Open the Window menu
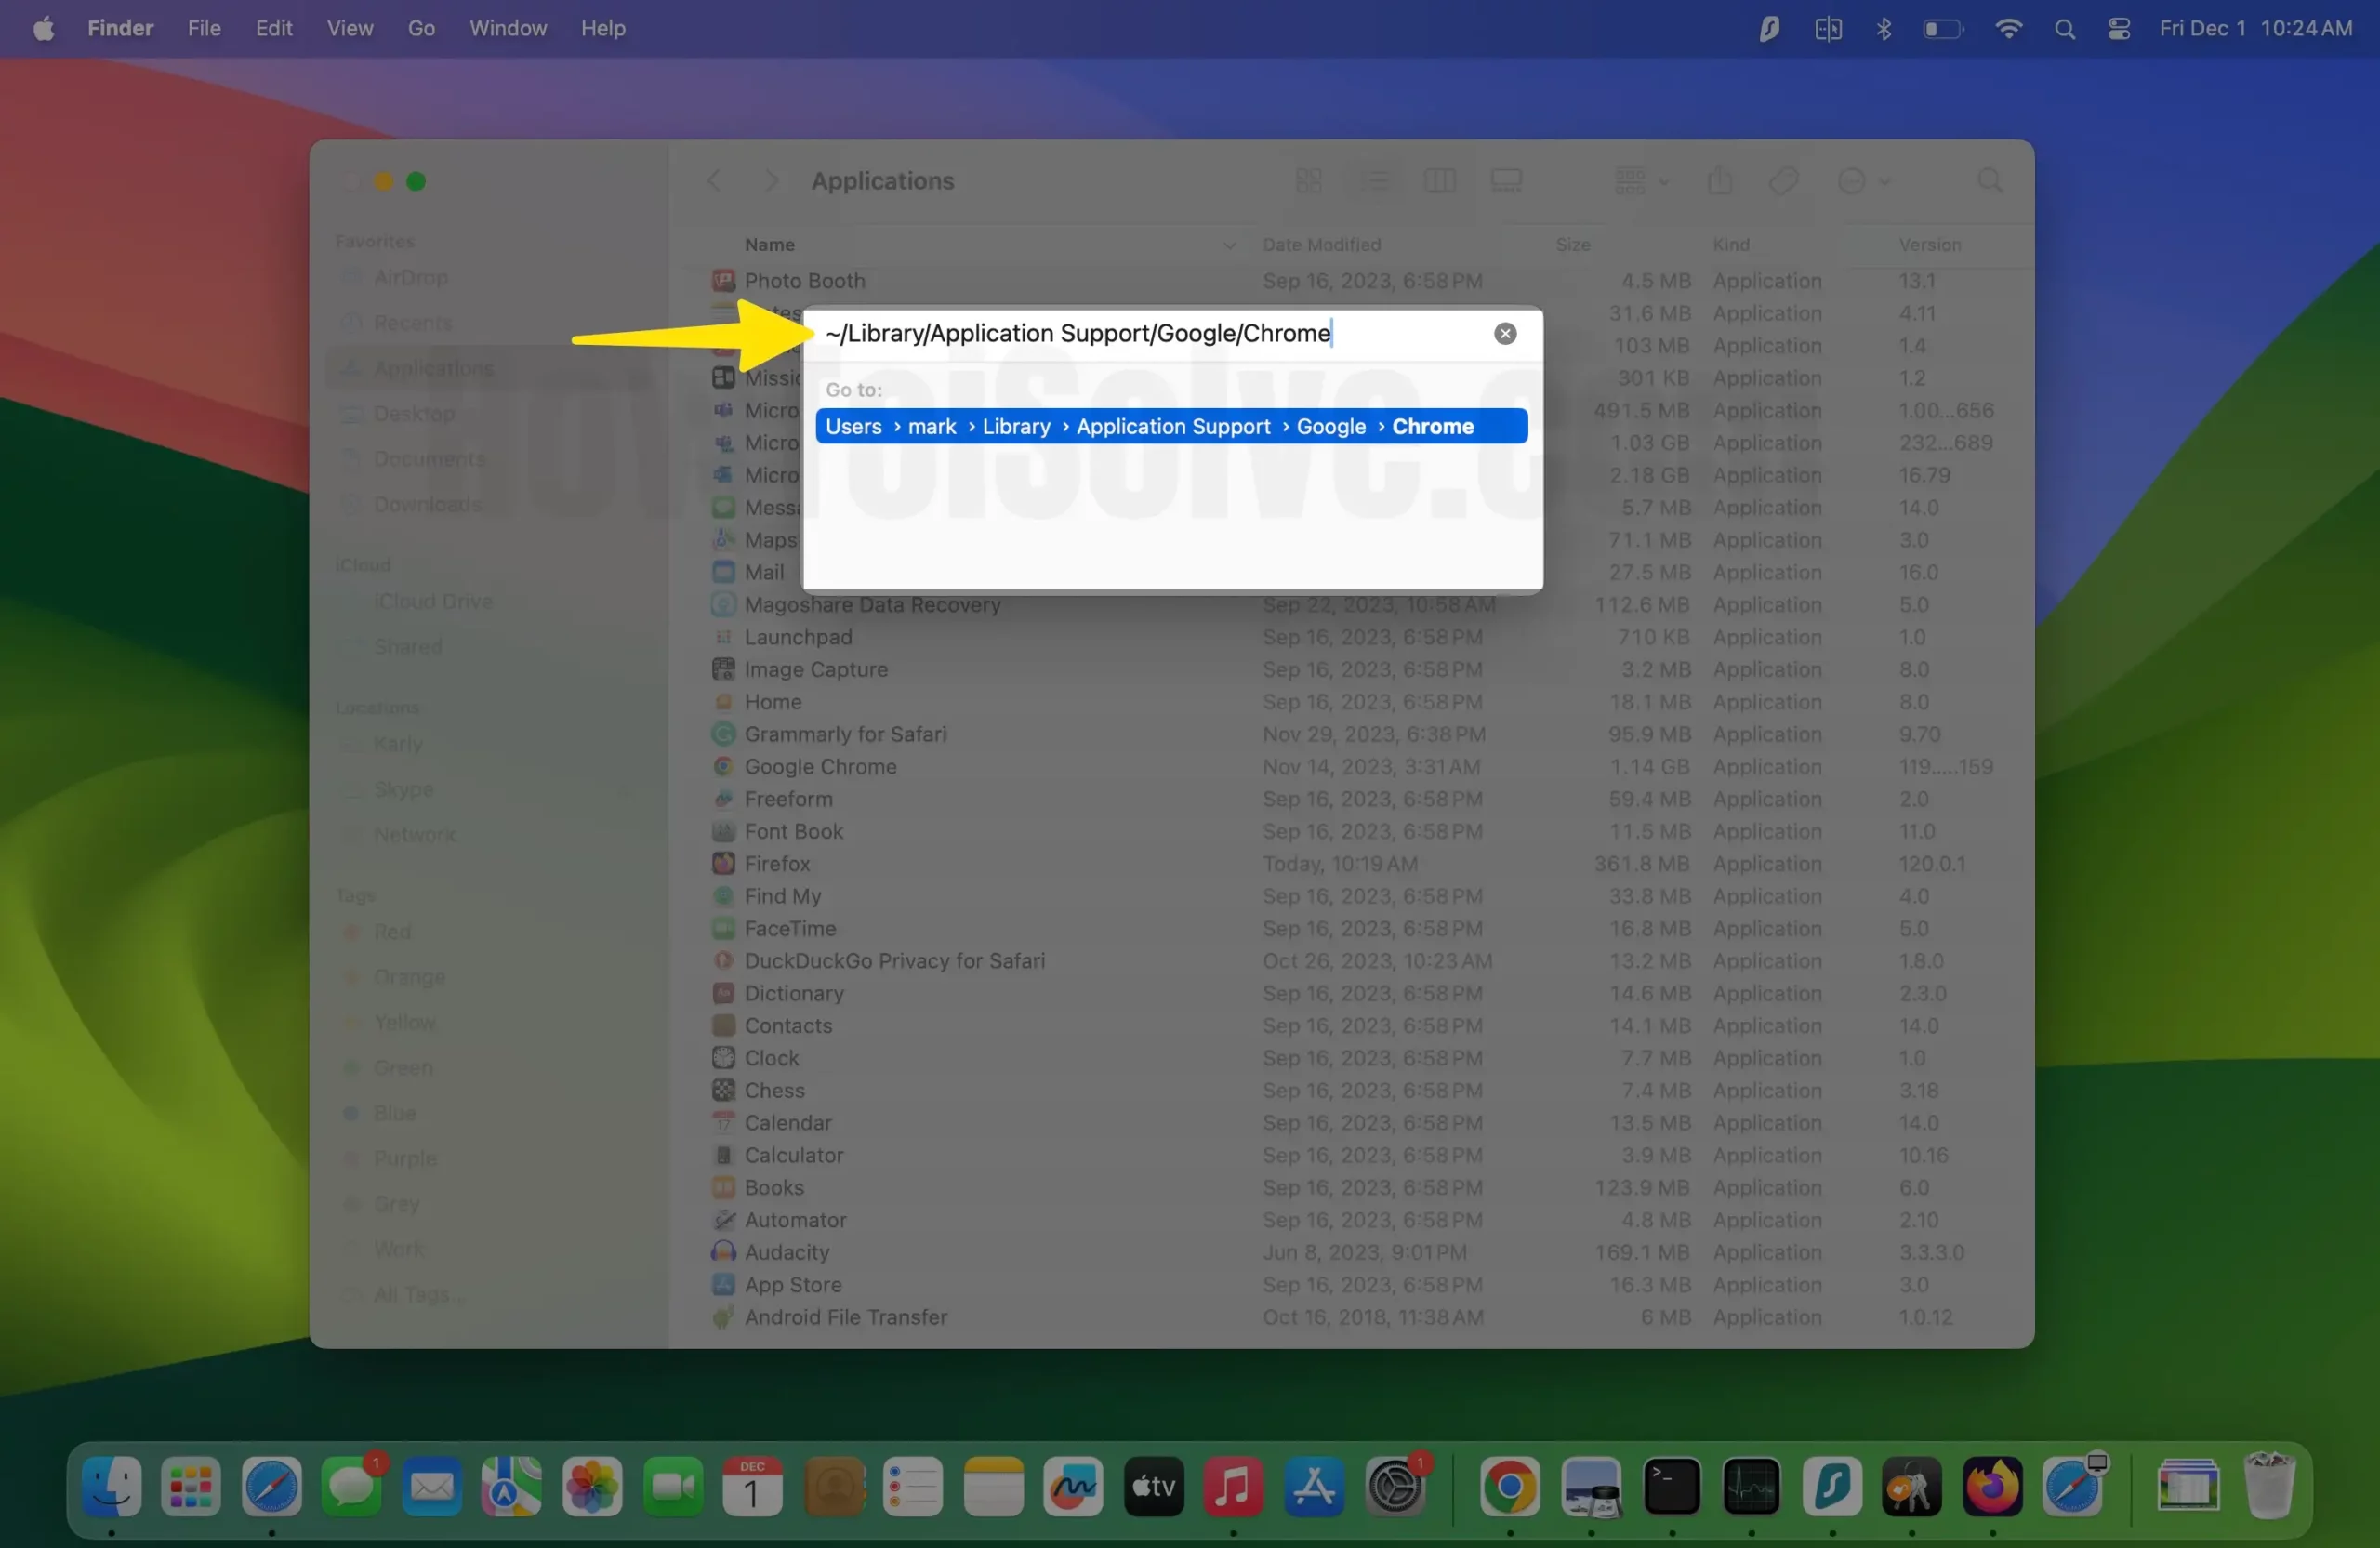 click(508, 28)
